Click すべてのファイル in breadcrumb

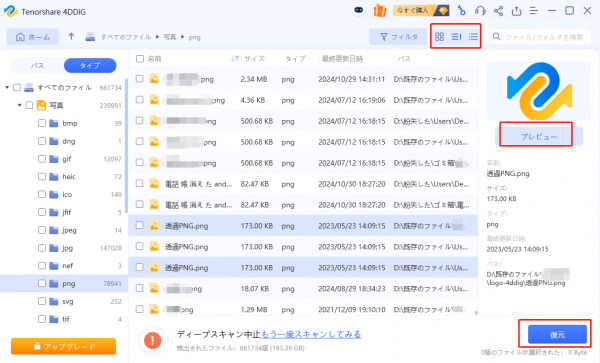tap(126, 37)
